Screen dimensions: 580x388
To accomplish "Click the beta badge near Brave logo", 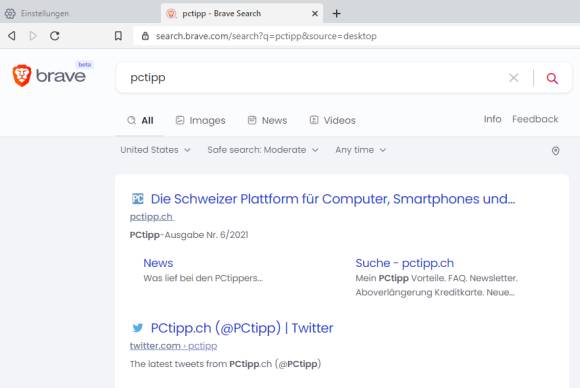I will pos(85,64).
